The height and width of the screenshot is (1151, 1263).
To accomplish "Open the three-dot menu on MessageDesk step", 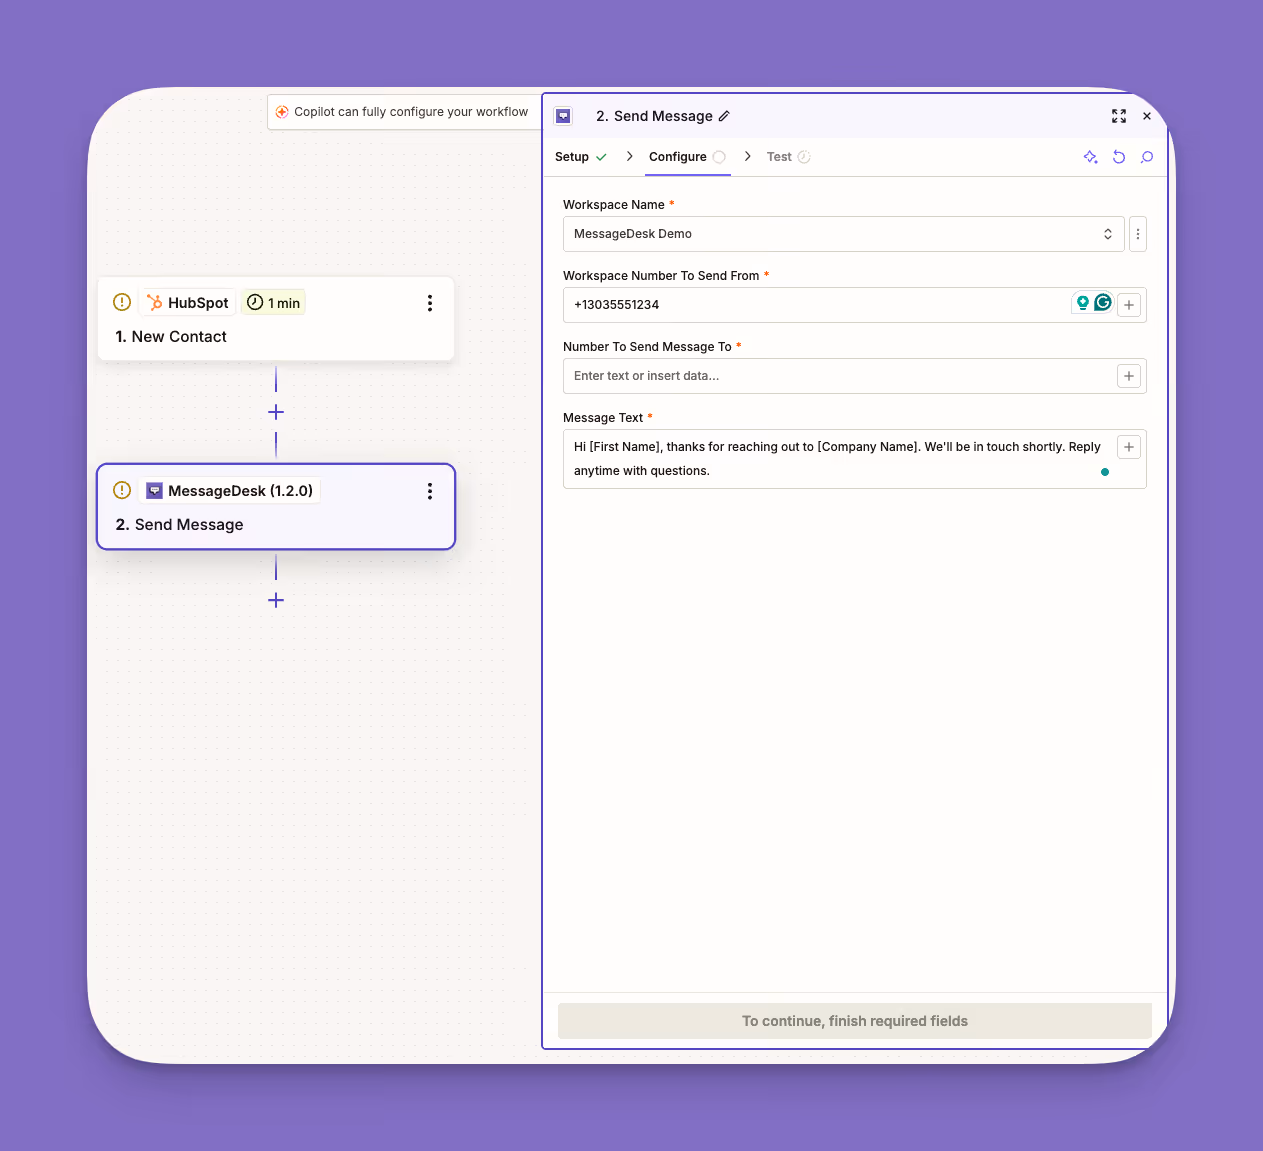I will click(430, 491).
